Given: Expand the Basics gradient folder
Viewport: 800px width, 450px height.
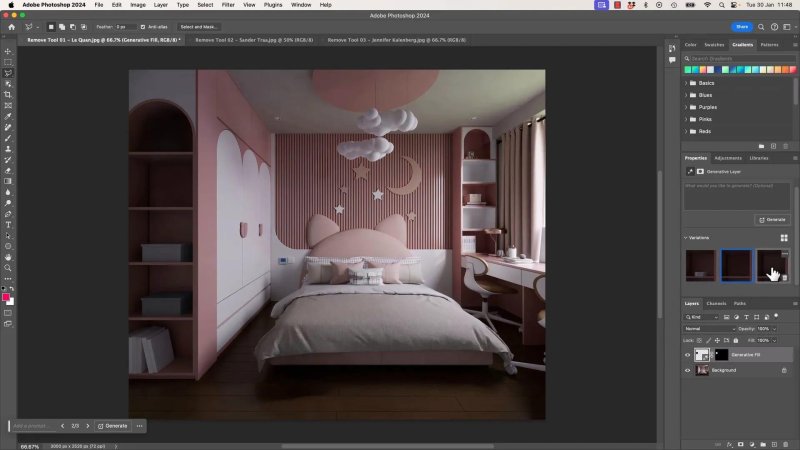Looking at the screenshot, I should pyautogui.click(x=686, y=83).
